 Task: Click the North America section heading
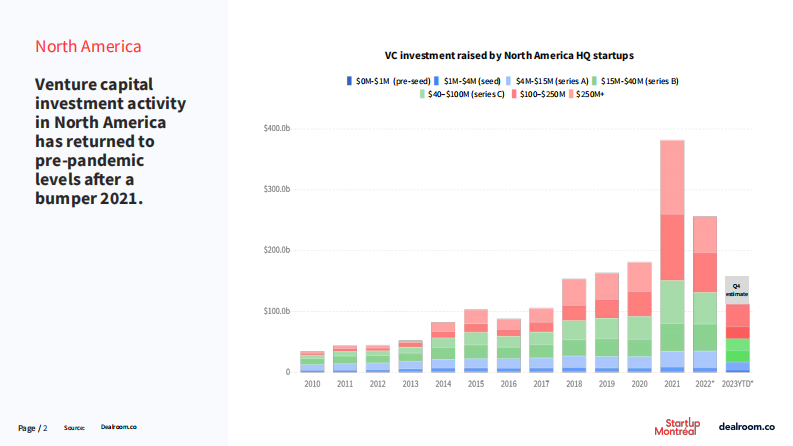click(x=88, y=46)
